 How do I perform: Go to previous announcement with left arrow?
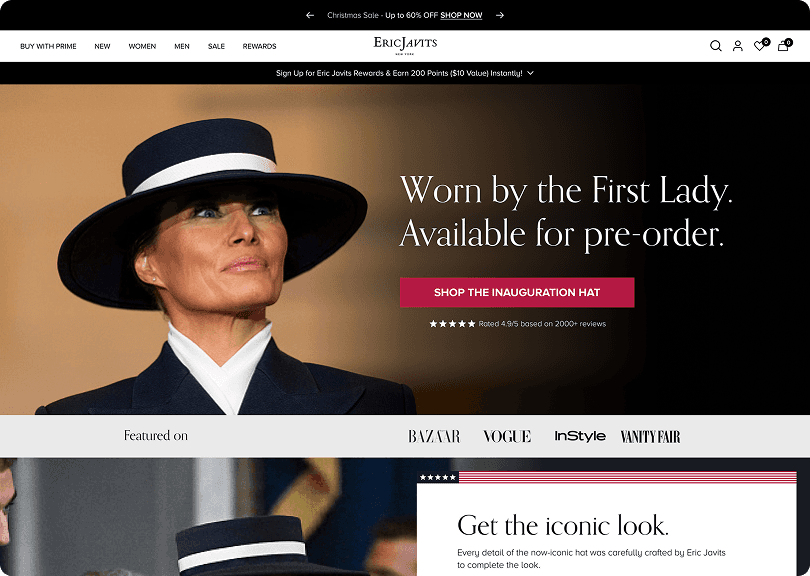point(310,15)
